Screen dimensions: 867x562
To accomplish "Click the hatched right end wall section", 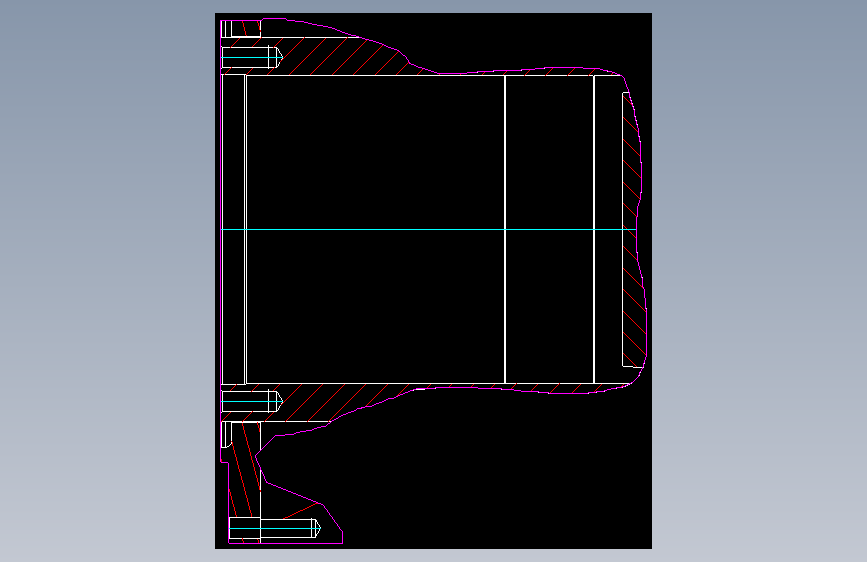I will tap(634, 230).
